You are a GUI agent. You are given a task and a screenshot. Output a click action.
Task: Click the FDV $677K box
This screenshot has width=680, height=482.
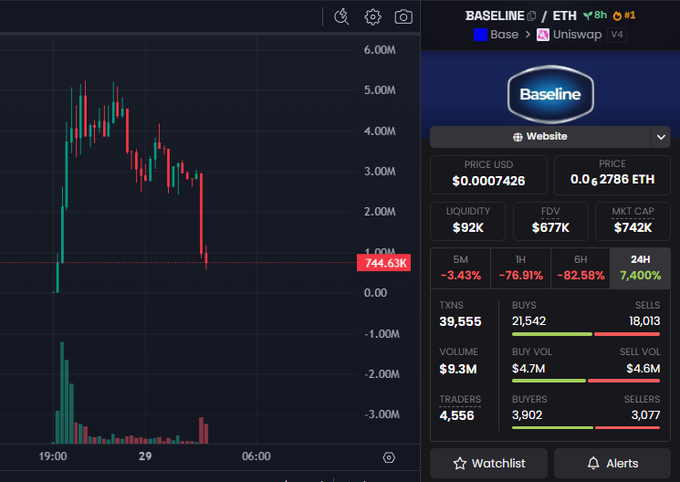(550, 221)
